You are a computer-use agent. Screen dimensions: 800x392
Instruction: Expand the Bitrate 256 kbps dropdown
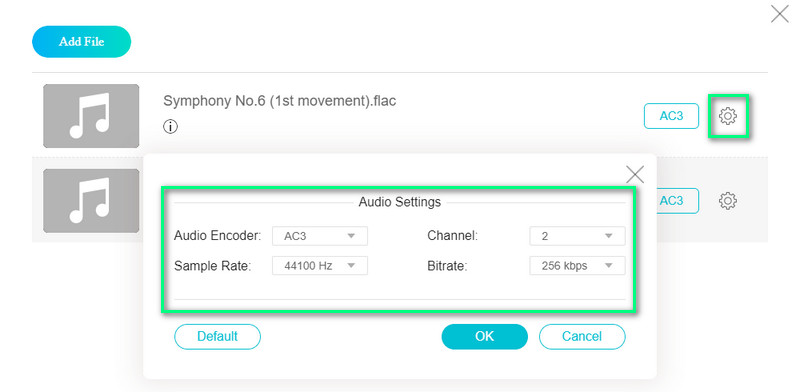click(577, 265)
